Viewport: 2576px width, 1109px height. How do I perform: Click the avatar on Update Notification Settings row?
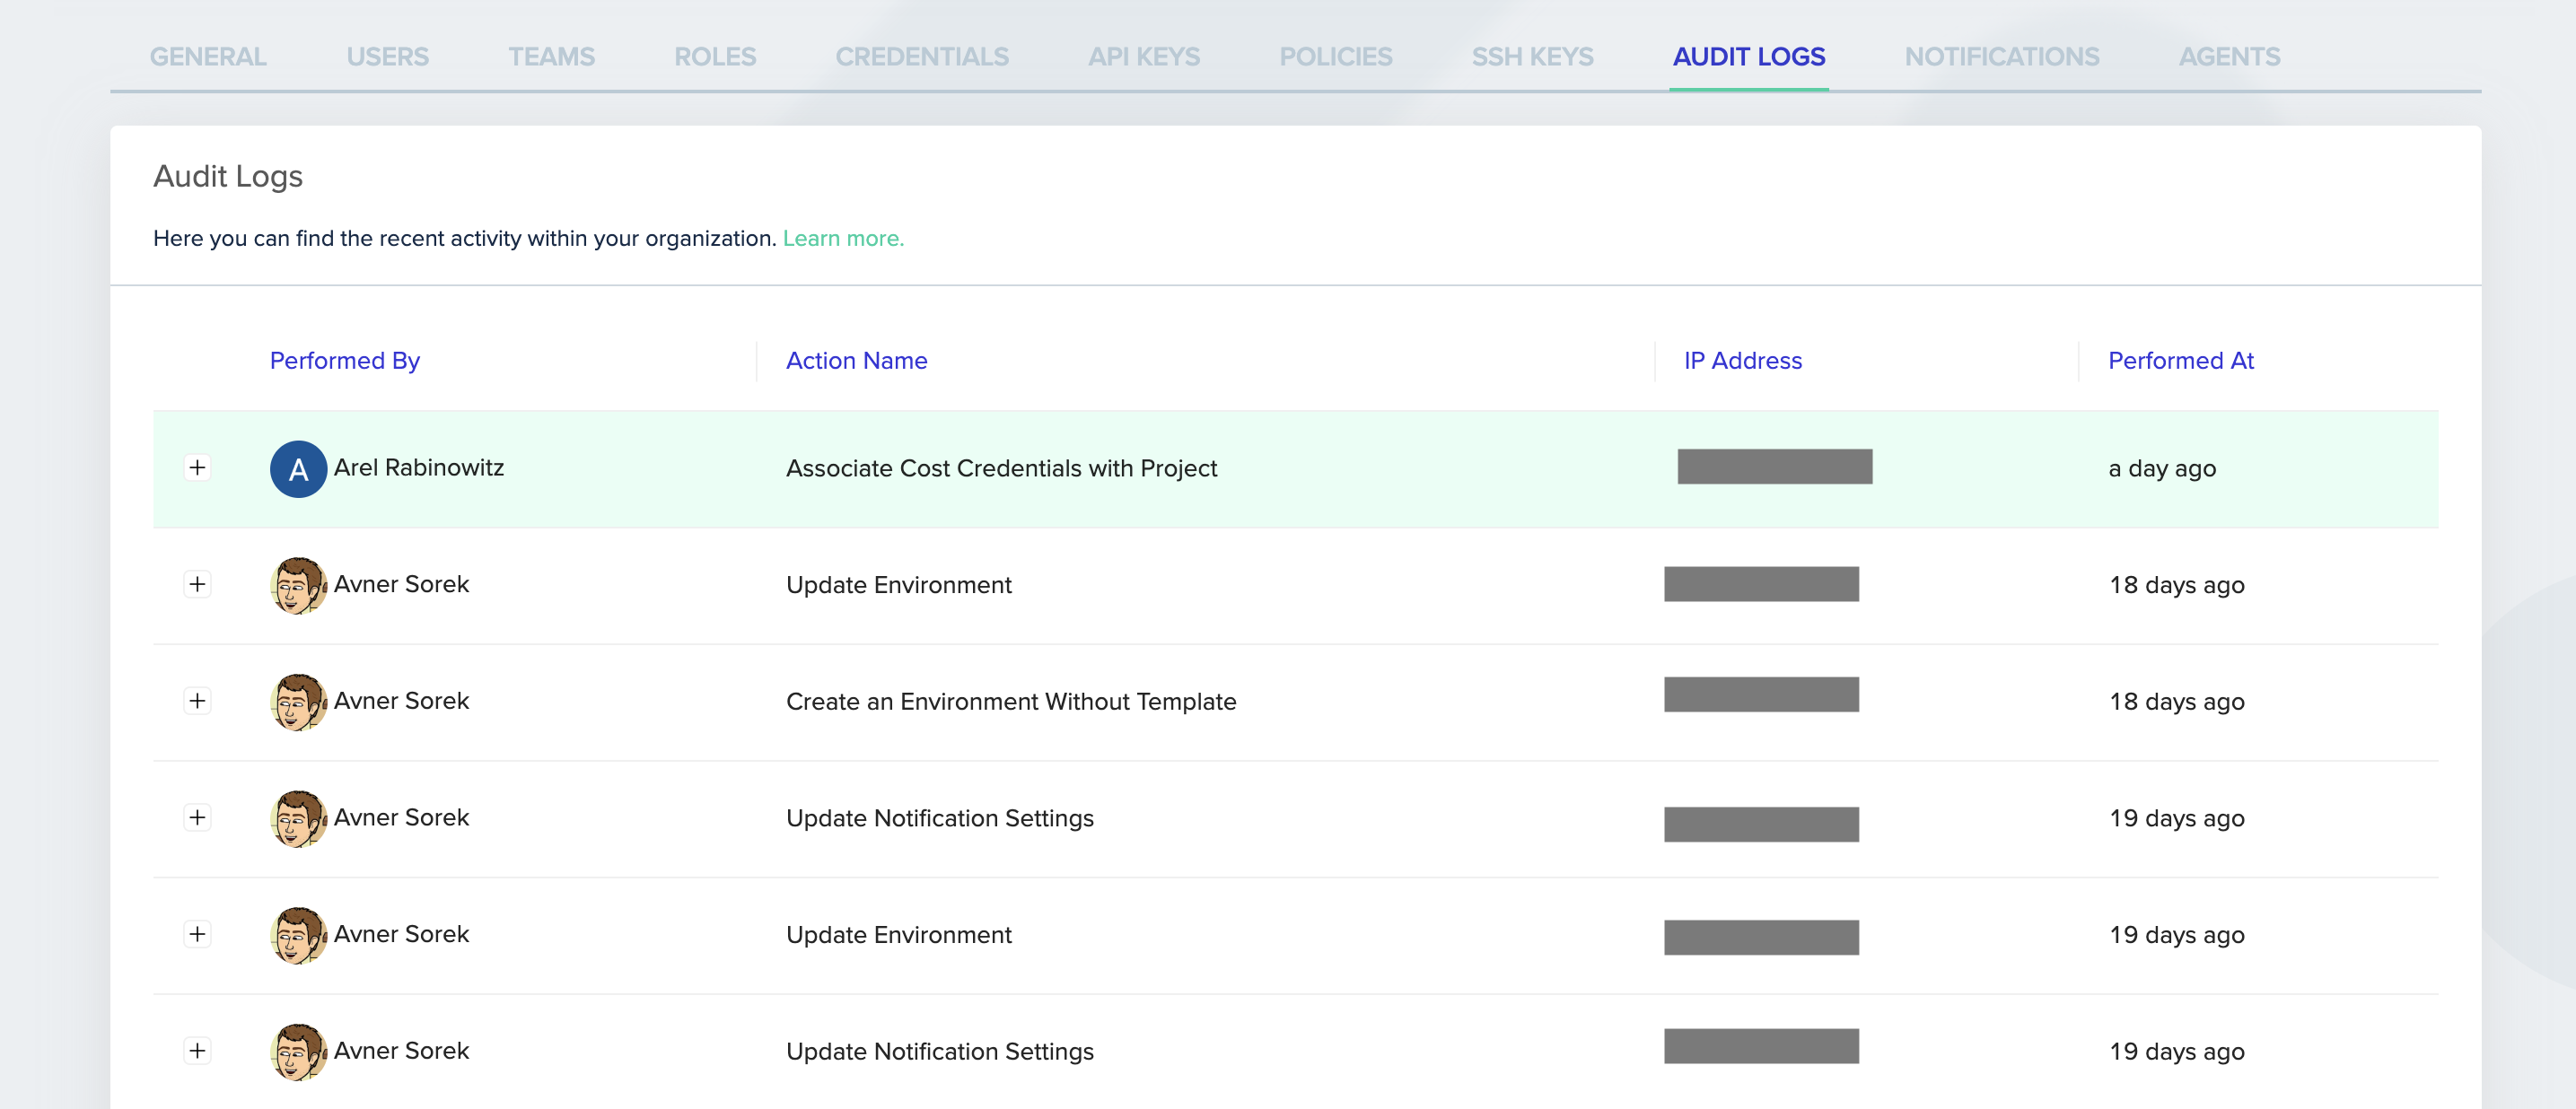point(297,817)
